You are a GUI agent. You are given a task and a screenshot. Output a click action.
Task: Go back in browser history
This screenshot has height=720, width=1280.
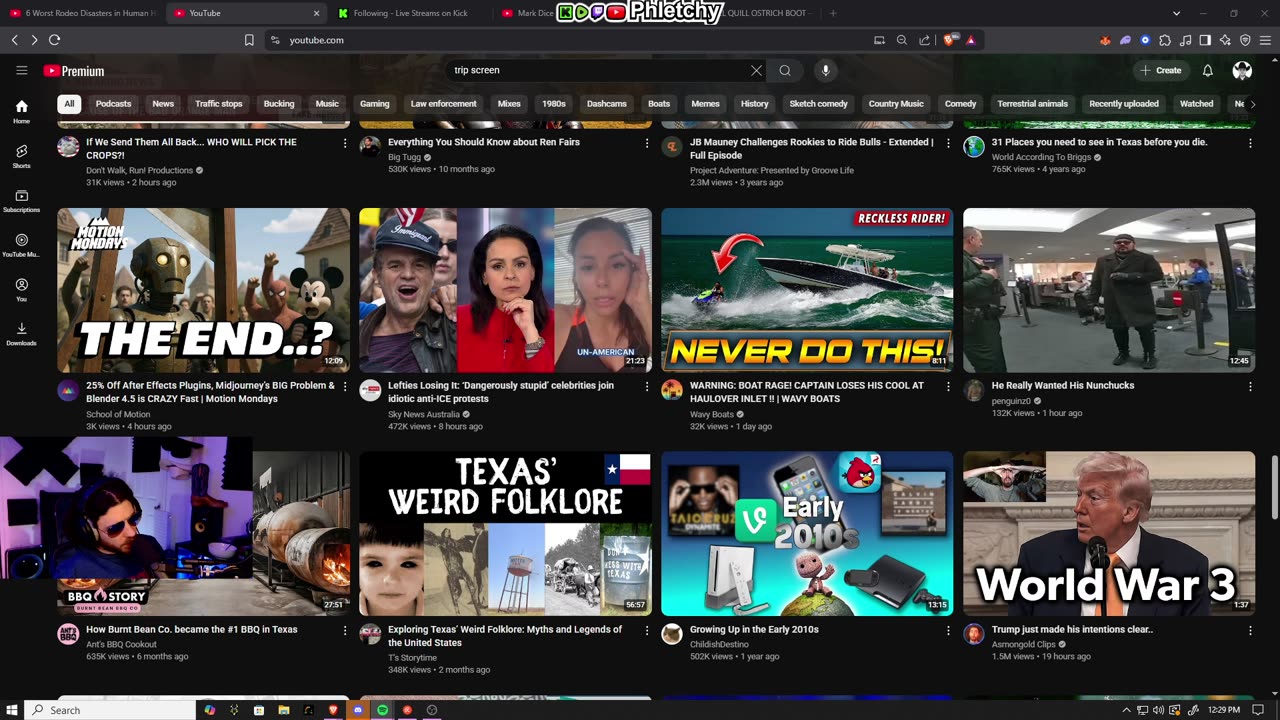(14, 40)
